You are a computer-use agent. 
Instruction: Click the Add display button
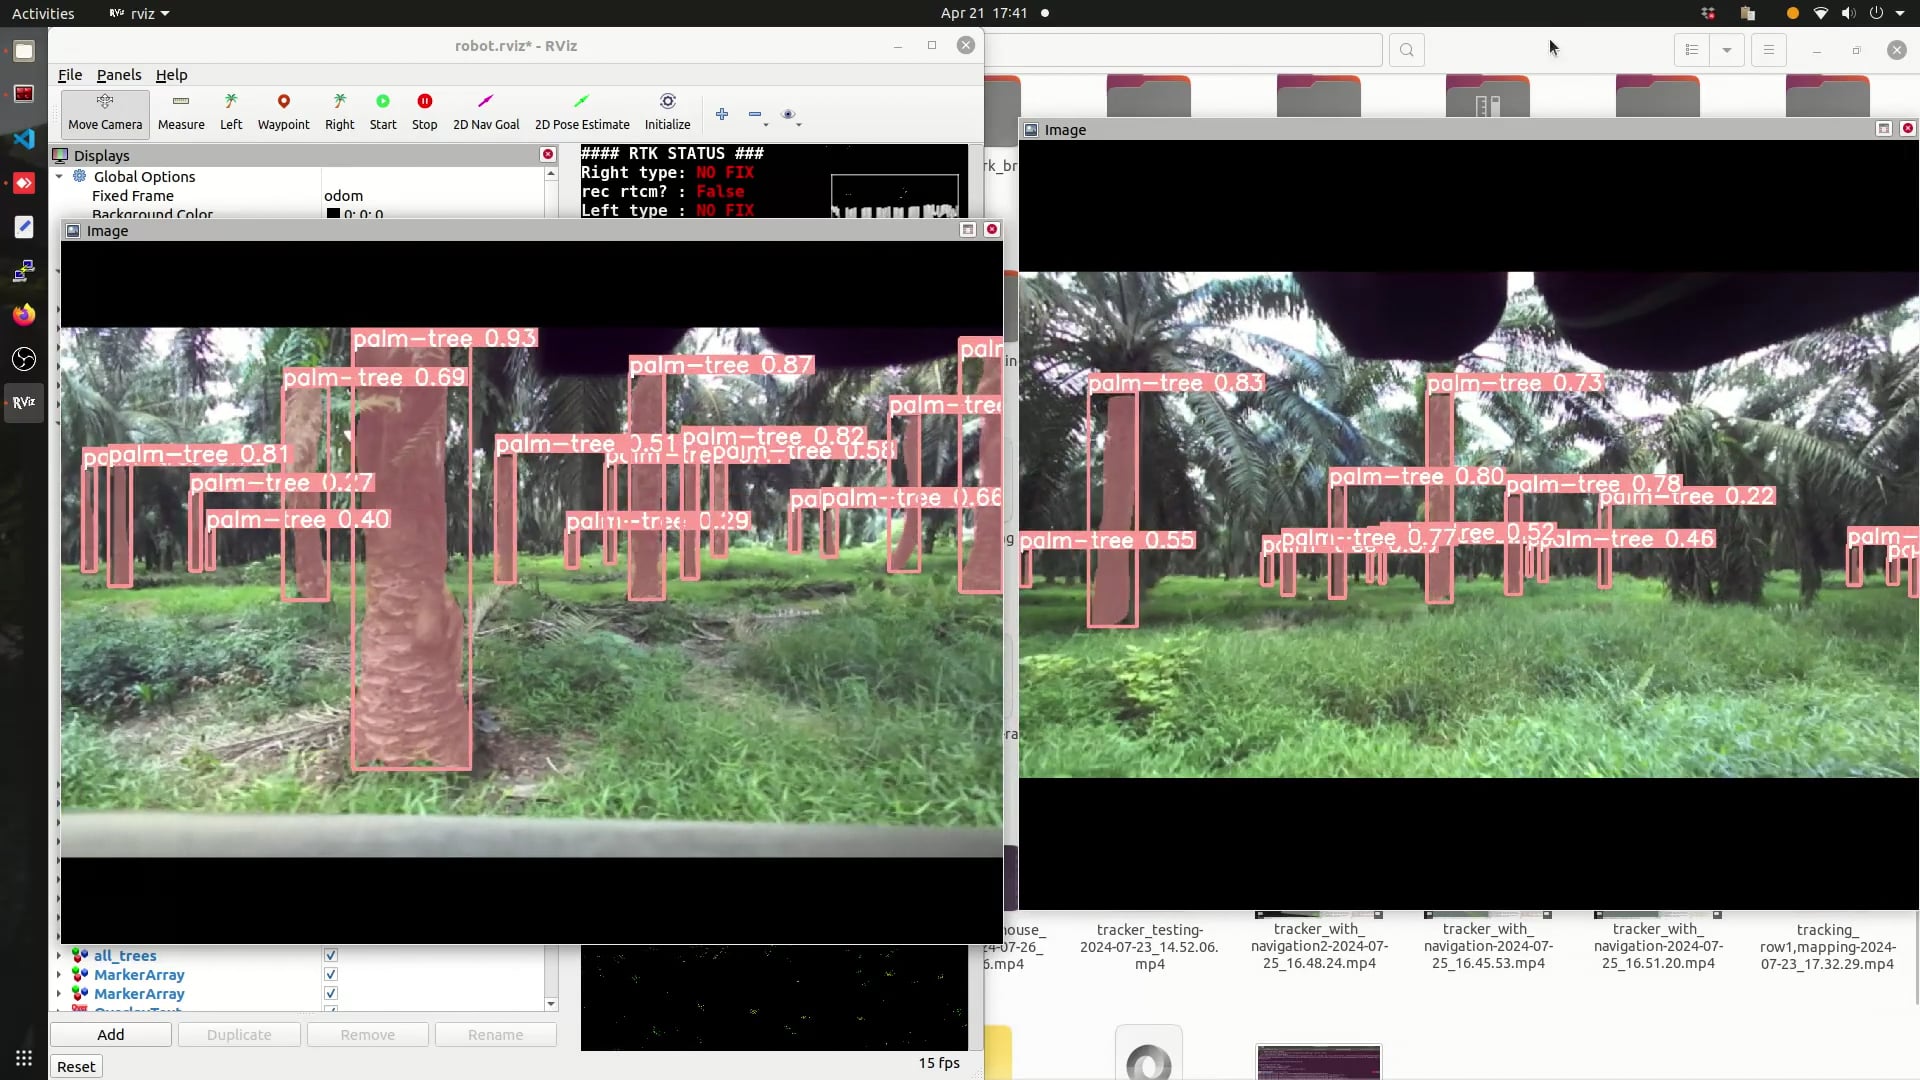[111, 1034]
